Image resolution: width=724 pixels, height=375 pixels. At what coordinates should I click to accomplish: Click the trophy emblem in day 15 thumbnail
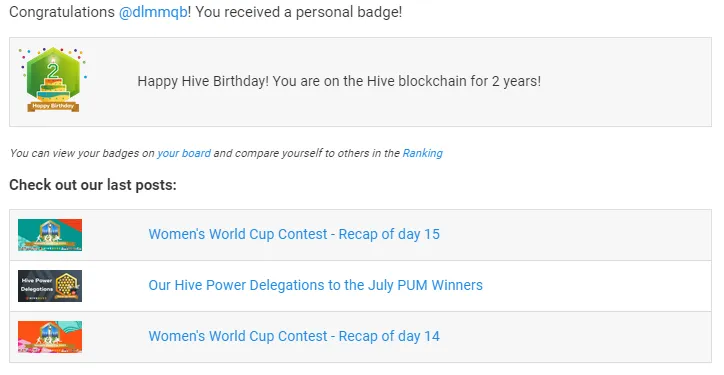(49, 230)
